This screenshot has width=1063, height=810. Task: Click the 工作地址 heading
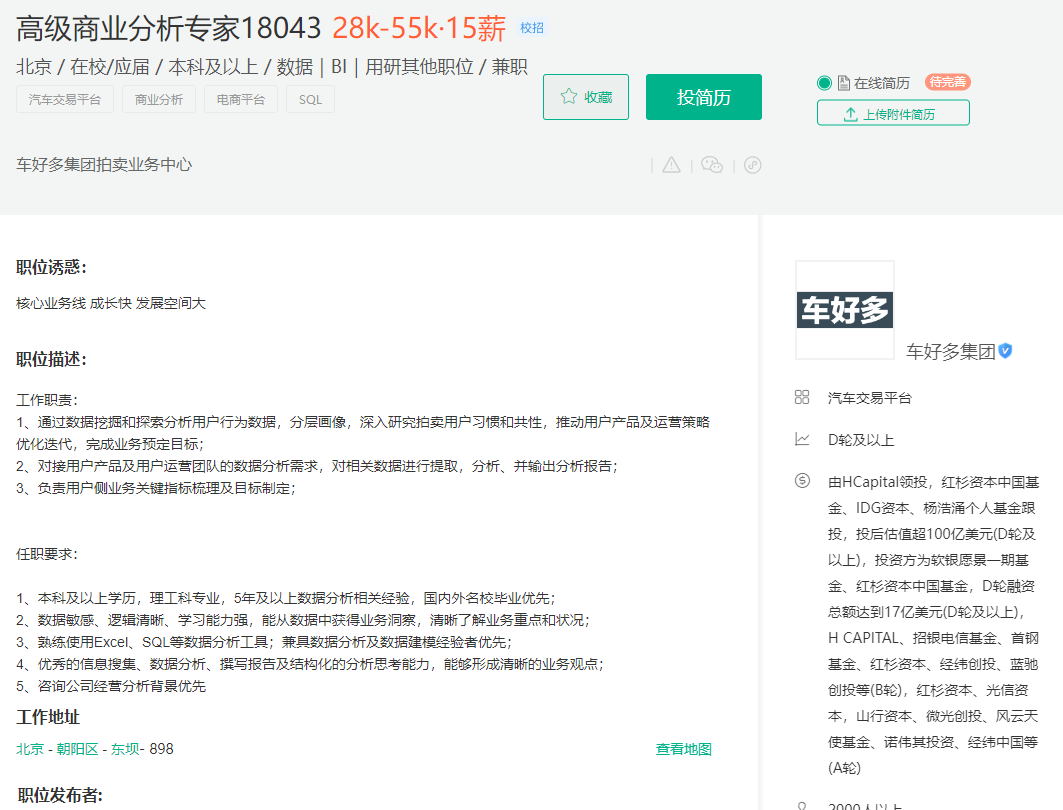pos(48,717)
